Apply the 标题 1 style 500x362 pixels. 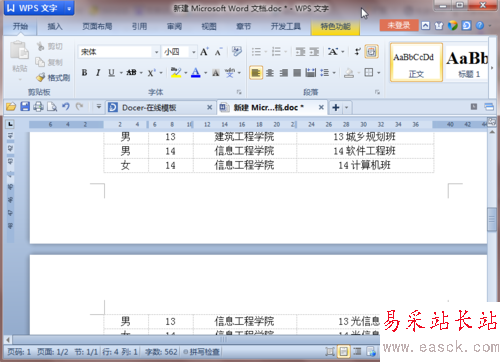(468, 62)
